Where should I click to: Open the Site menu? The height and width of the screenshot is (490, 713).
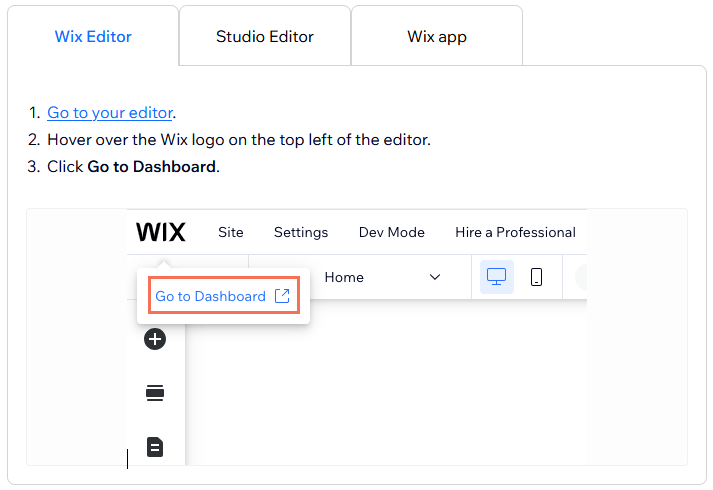(231, 232)
